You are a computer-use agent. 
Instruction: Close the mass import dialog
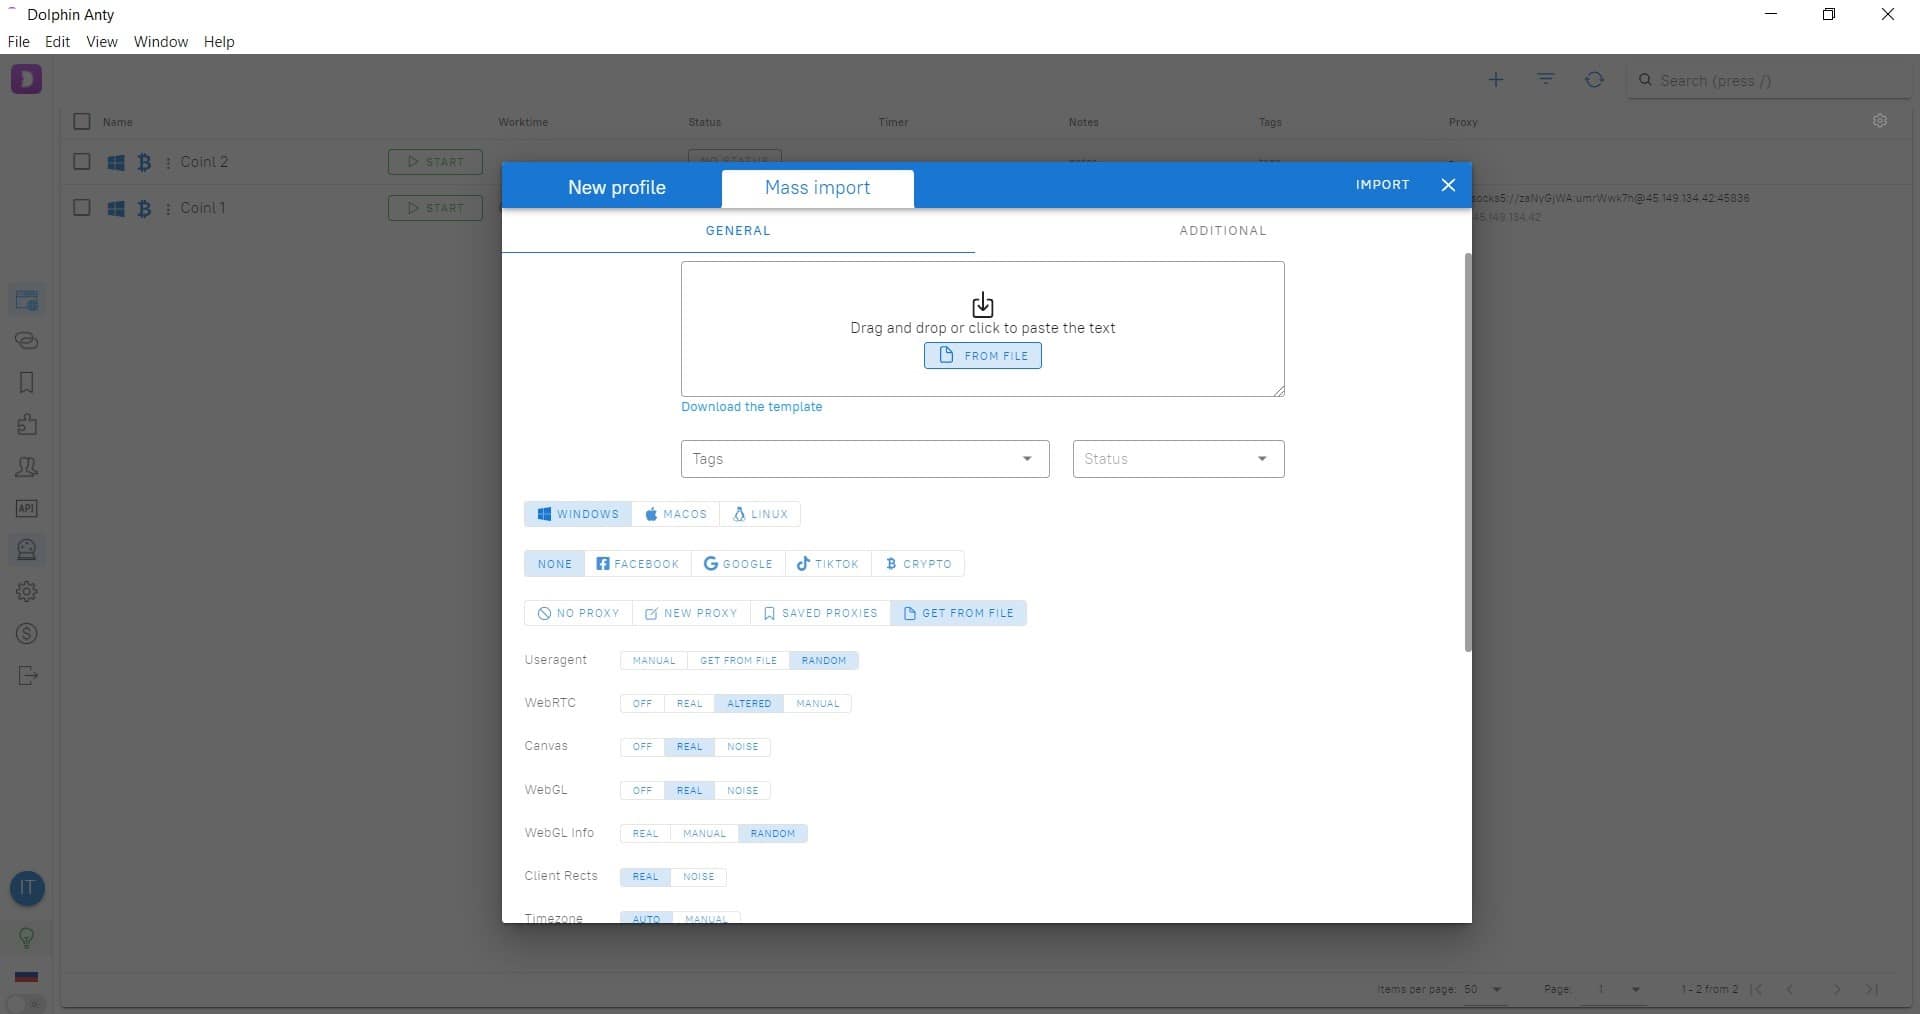(x=1448, y=185)
